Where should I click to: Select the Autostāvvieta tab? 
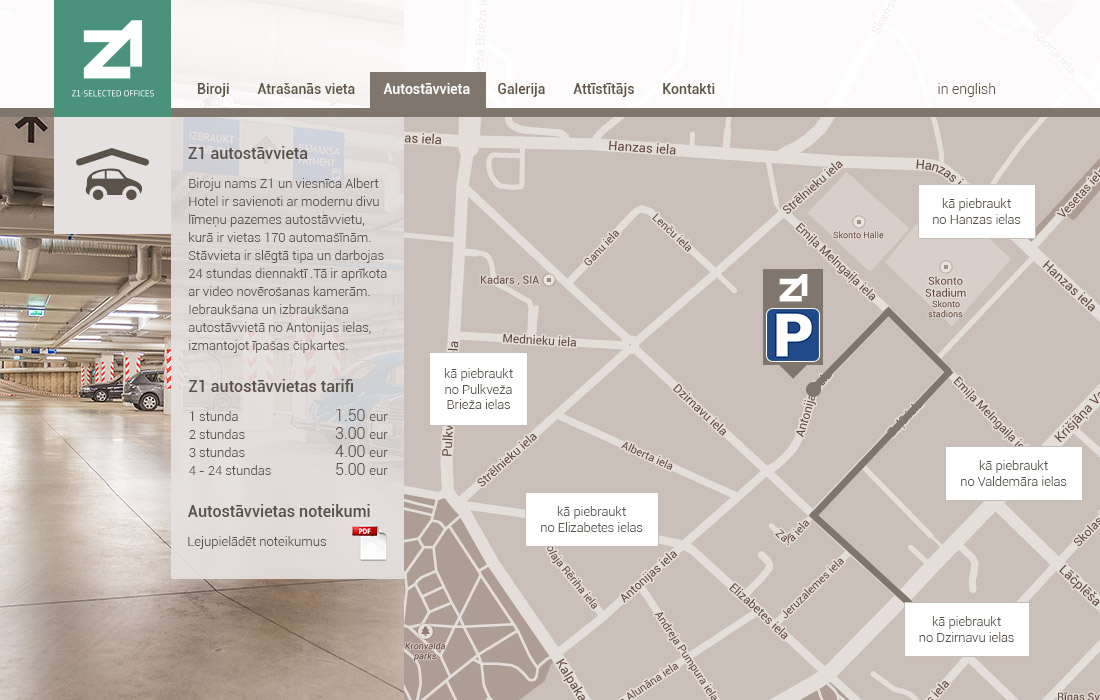[x=427, y=90]
